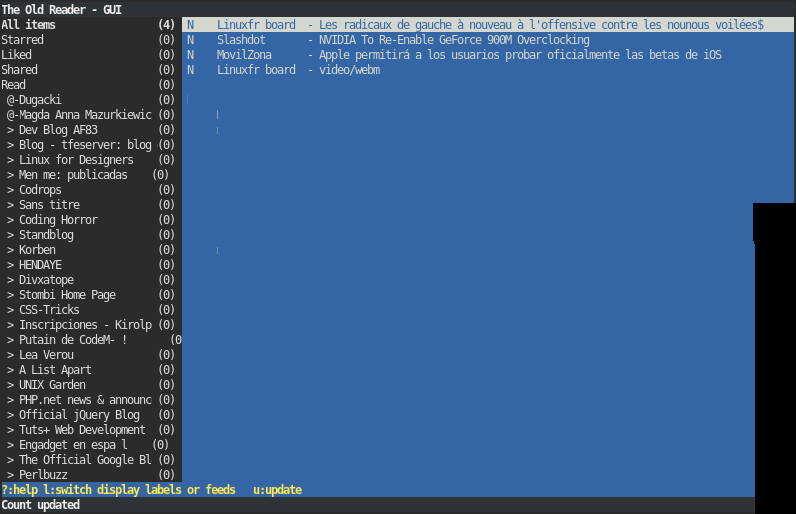Select the All items category
Screen dimensions: 796x514
(90, 25)
